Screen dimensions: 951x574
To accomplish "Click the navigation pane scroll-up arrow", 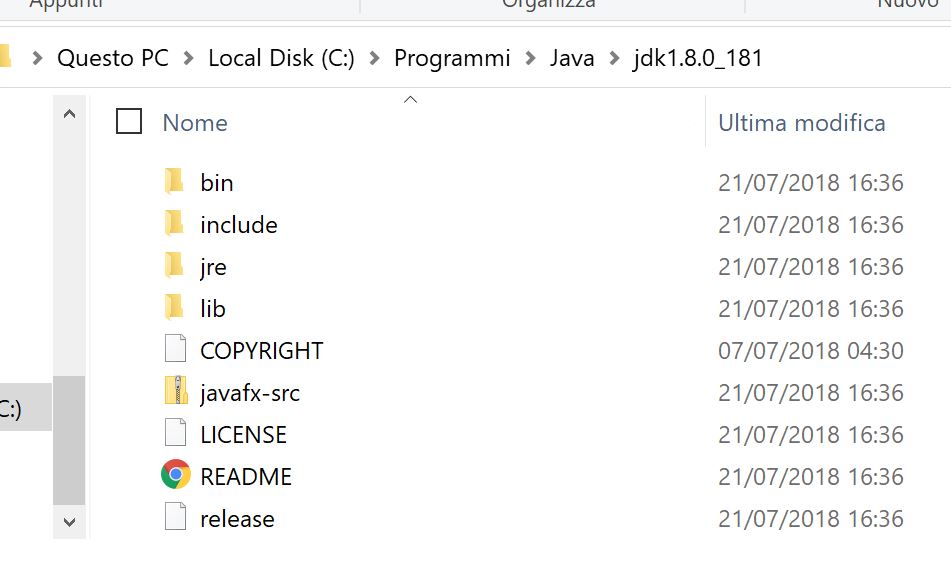I will (x=69, y=115).
